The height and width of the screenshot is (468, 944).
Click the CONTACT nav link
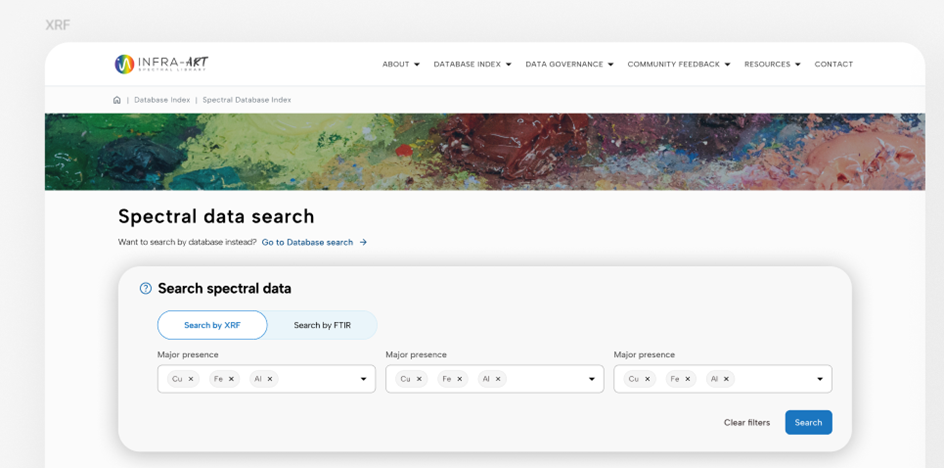tap(834, 64)
